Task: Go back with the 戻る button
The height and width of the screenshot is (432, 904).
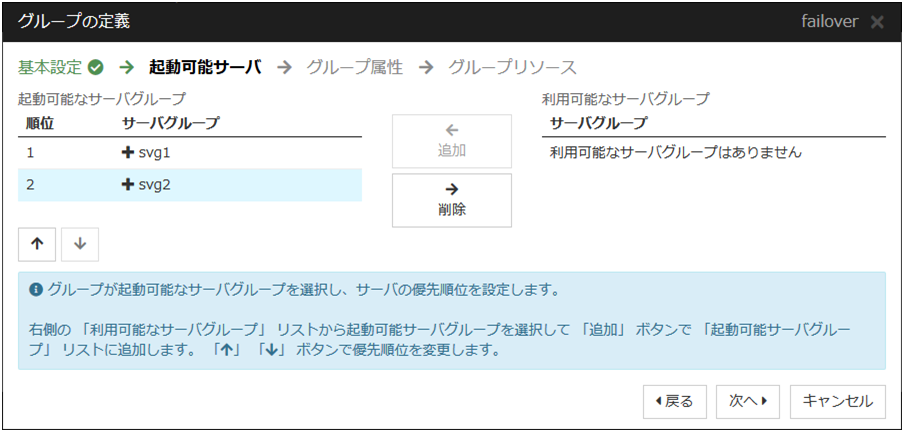Action: tap(675, 401)
